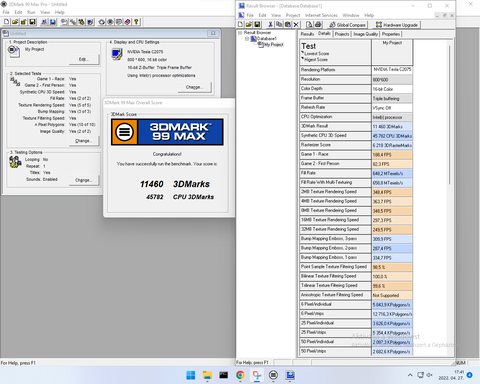Image resolution: width=480 pixels, height=384 pixels.
Task: Open the Result Browser Window menu
Action: [x=351, y=15]
